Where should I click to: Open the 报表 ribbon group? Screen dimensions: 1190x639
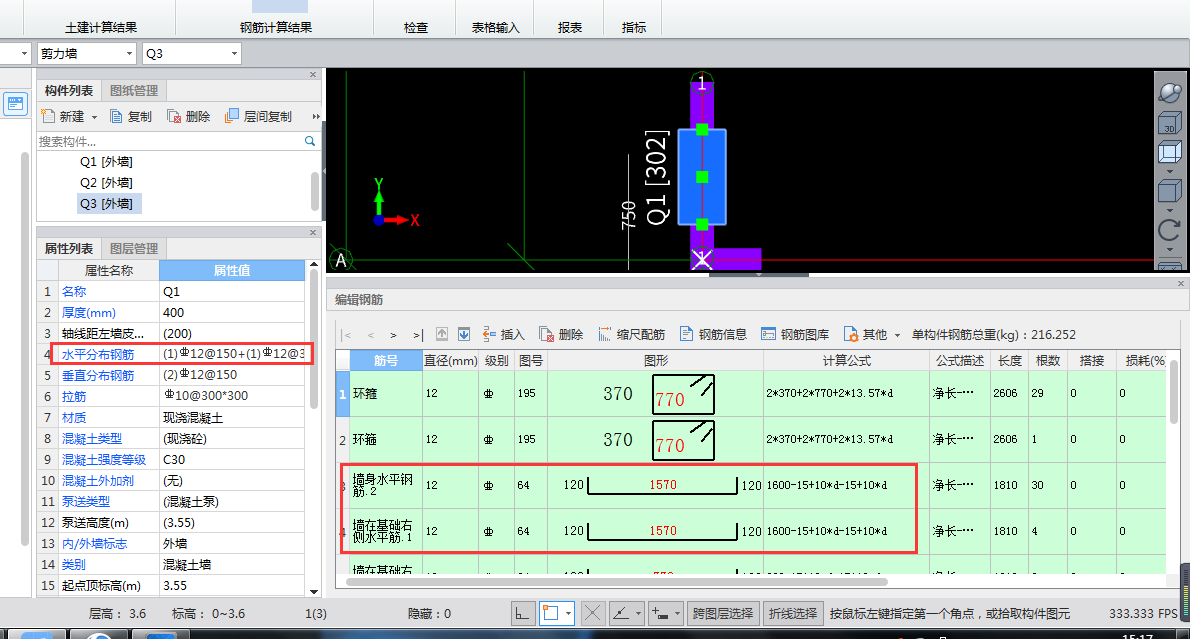tap(569, 27)
